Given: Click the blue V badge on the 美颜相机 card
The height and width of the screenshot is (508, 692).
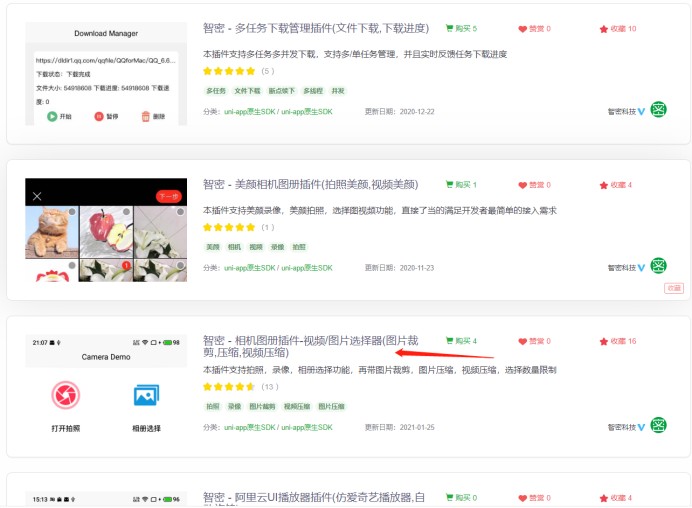Looking at the screenshot, I should pos(641,268).
